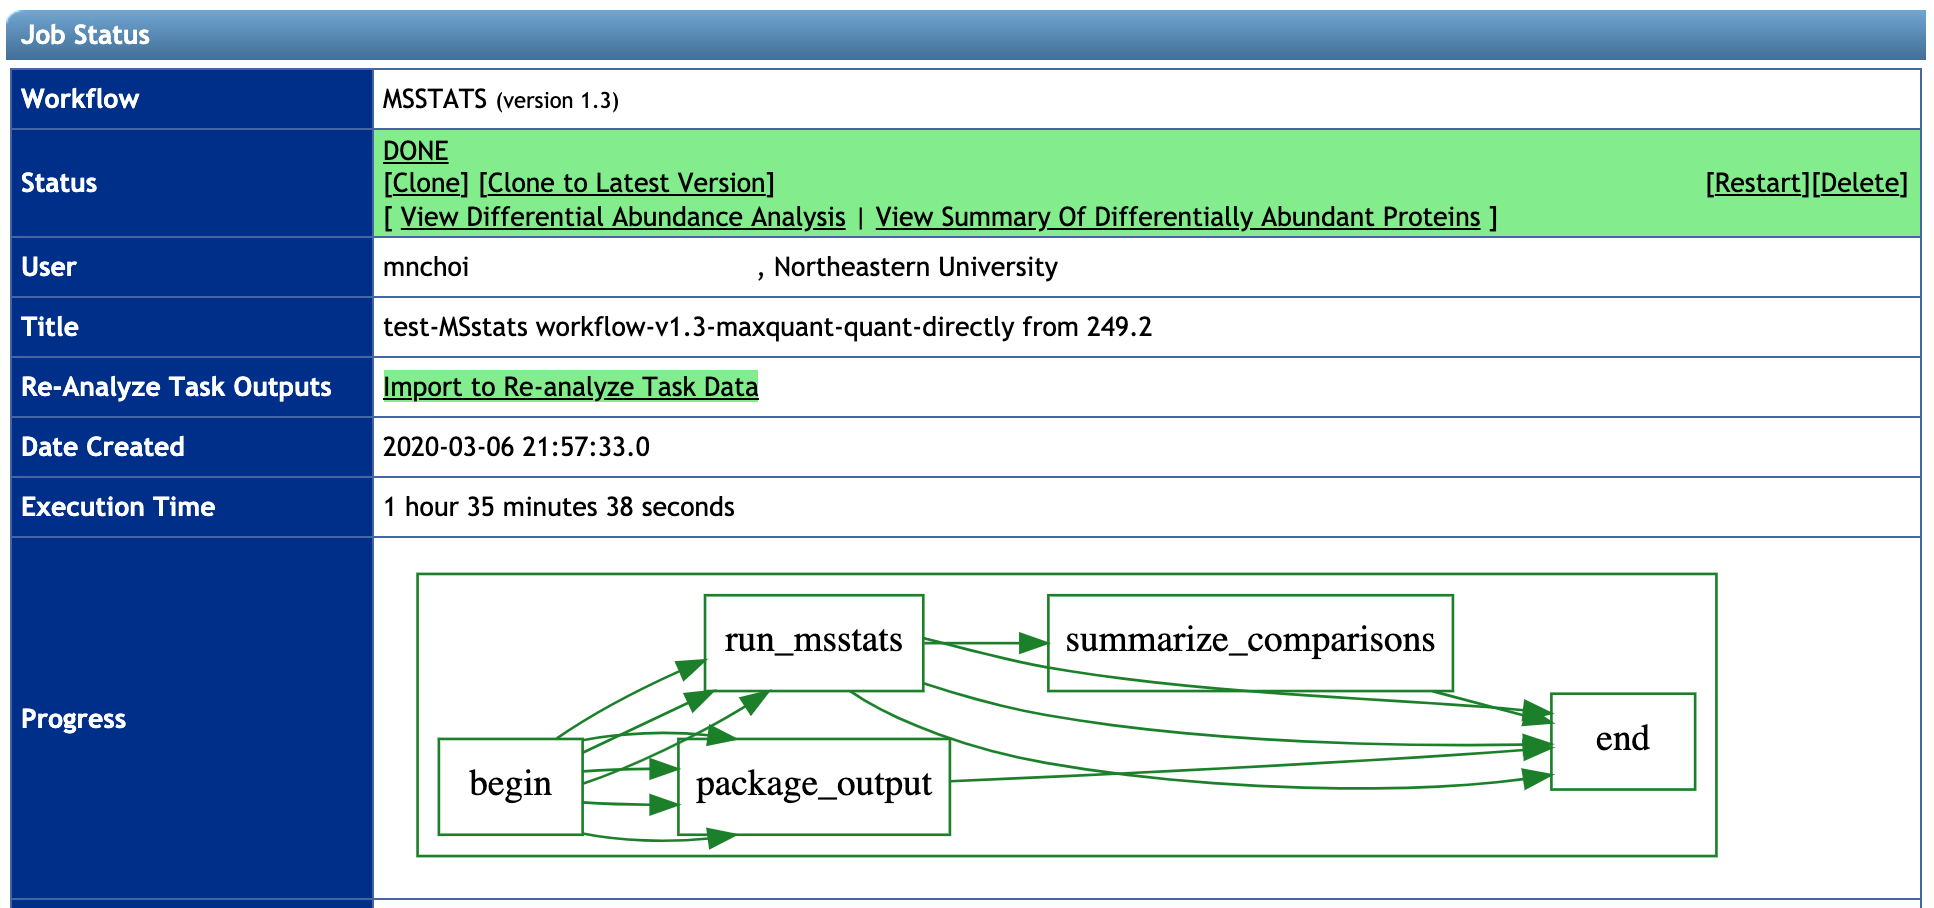
Task: View Differential Abundance Analysis results
Action: click(x=623, y=217)
